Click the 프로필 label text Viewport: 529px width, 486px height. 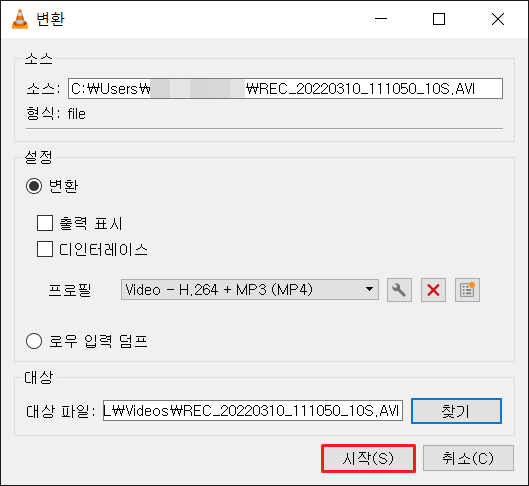pos(70,290)
